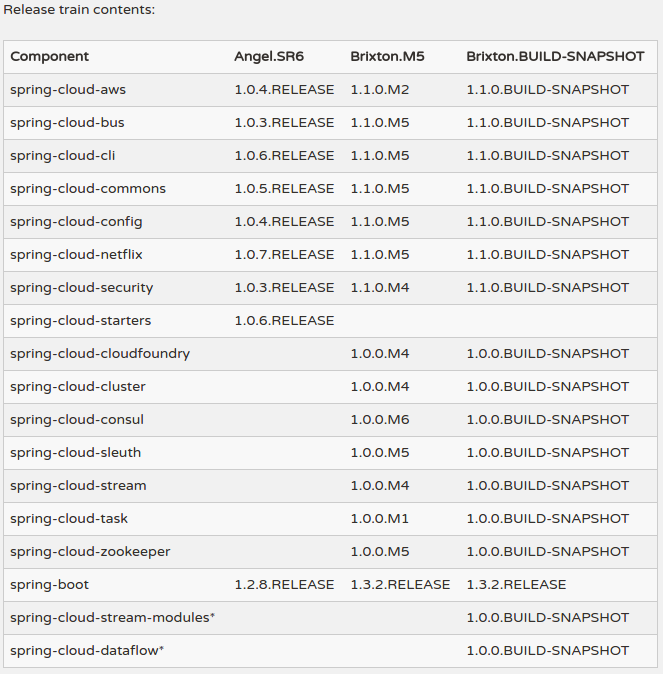The width and height of the screenshot is (663, 674).
Task: Select "1.0.3.RELEASE" in the spring-cloud-bus row
Action: click(x=284, y=123)
